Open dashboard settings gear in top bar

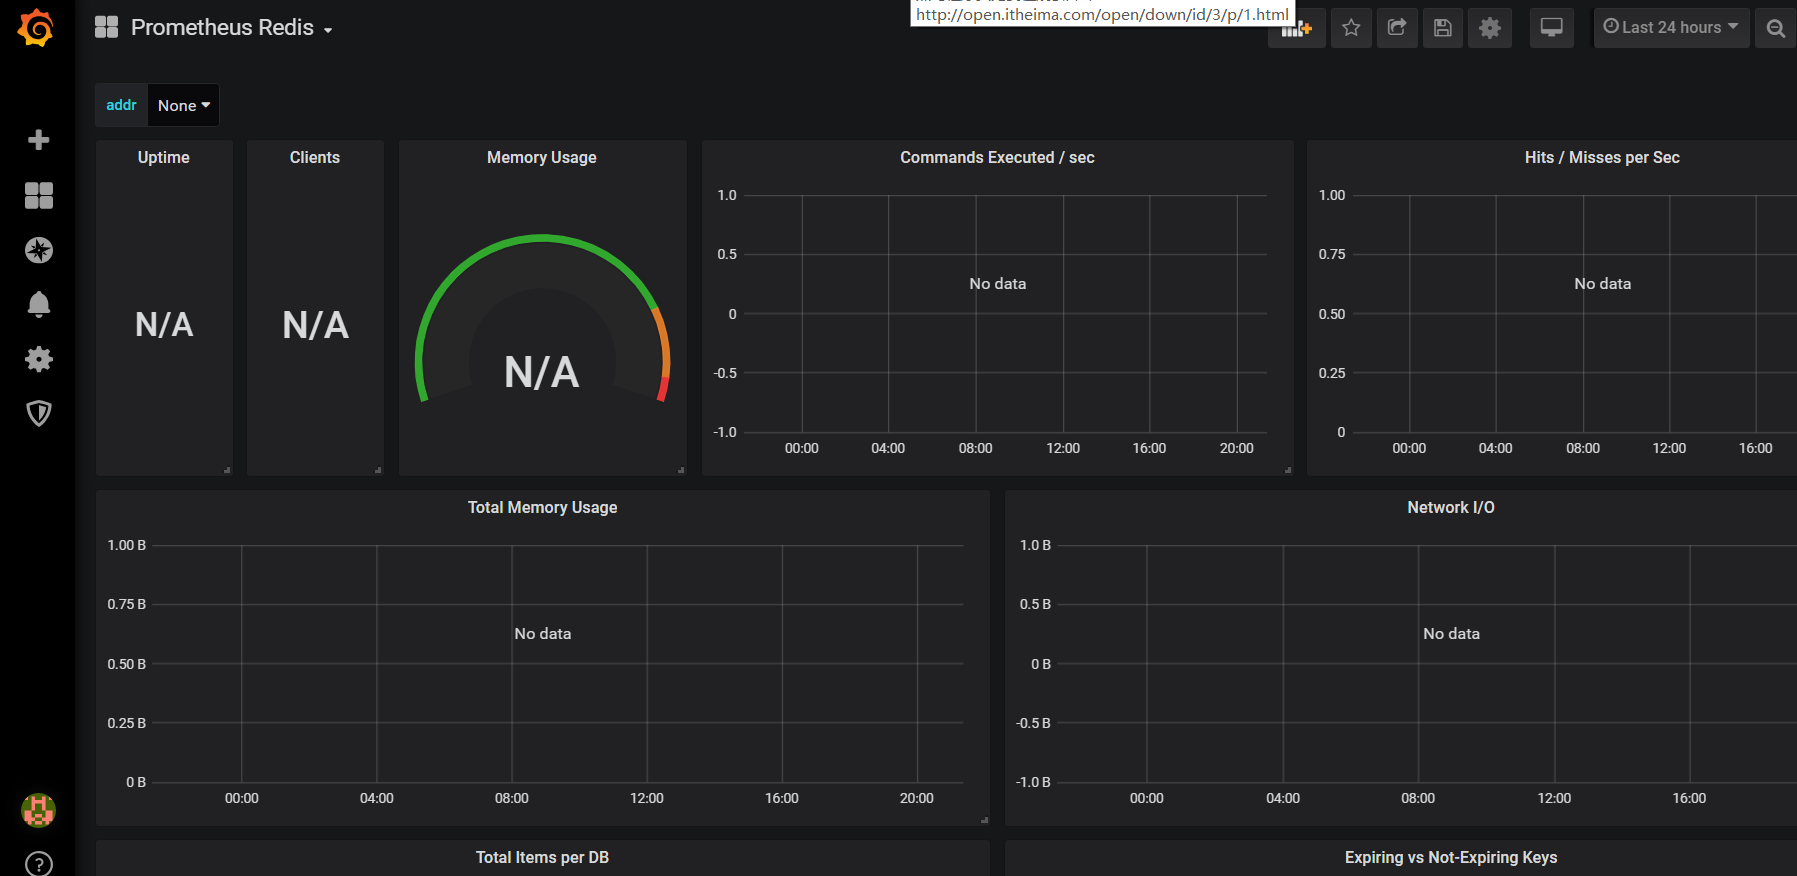point(1490,28)
